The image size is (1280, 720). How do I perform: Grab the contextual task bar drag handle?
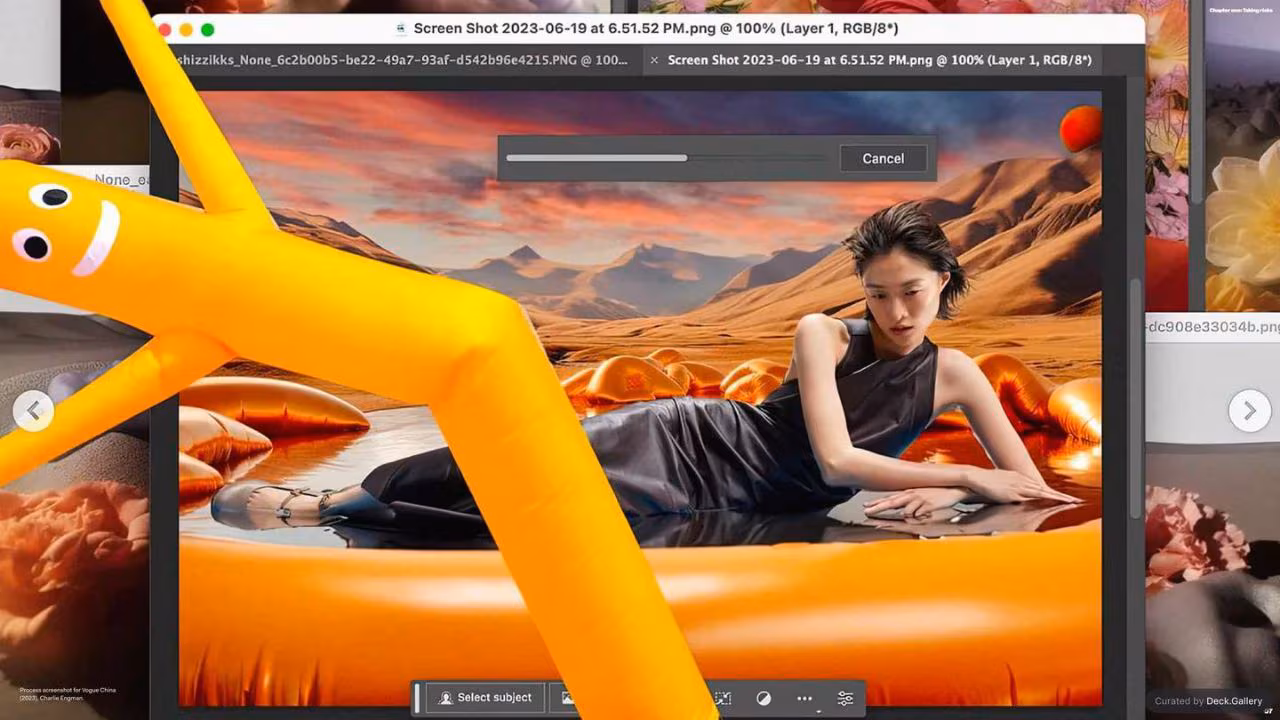[x=417, y=698]
